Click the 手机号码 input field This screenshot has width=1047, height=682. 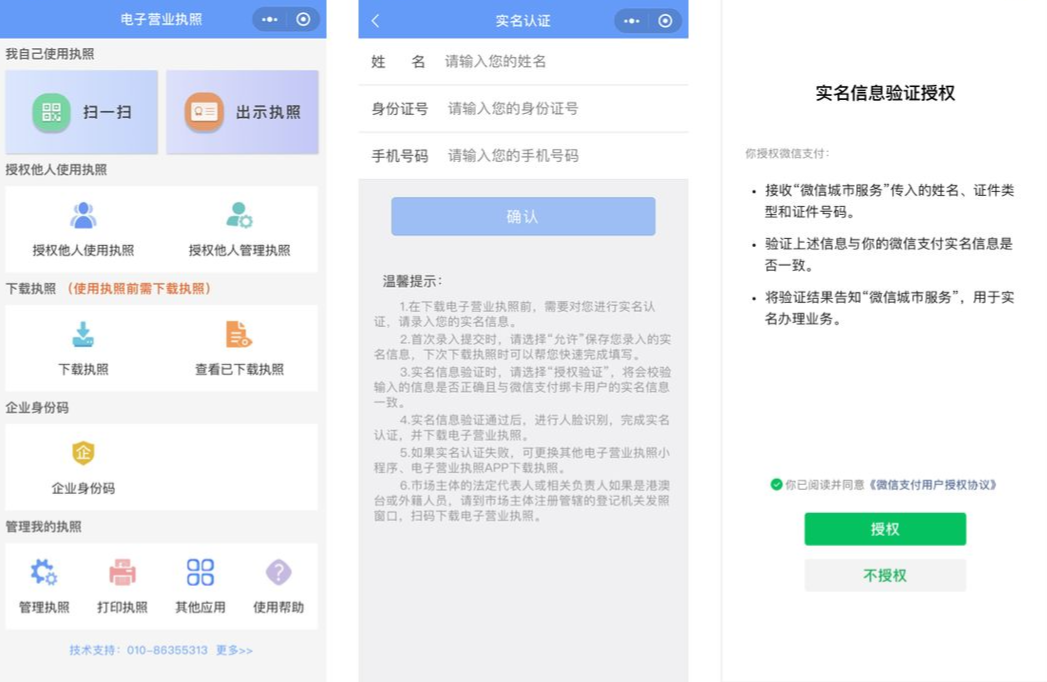coord(523,156)
